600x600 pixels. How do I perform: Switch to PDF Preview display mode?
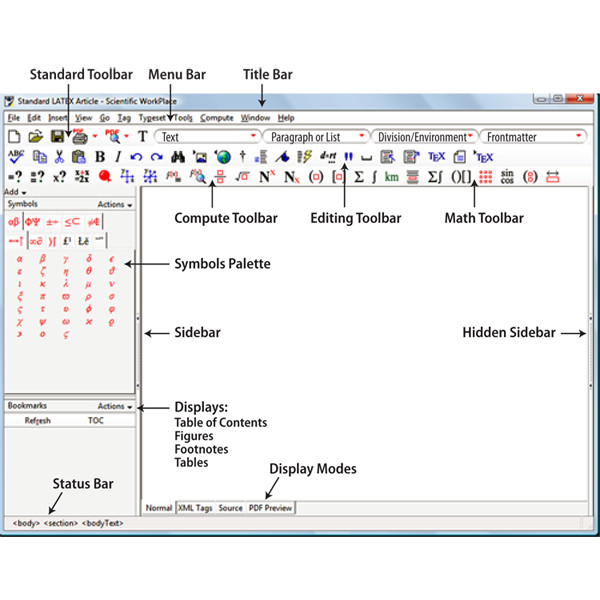pos(270,508)
